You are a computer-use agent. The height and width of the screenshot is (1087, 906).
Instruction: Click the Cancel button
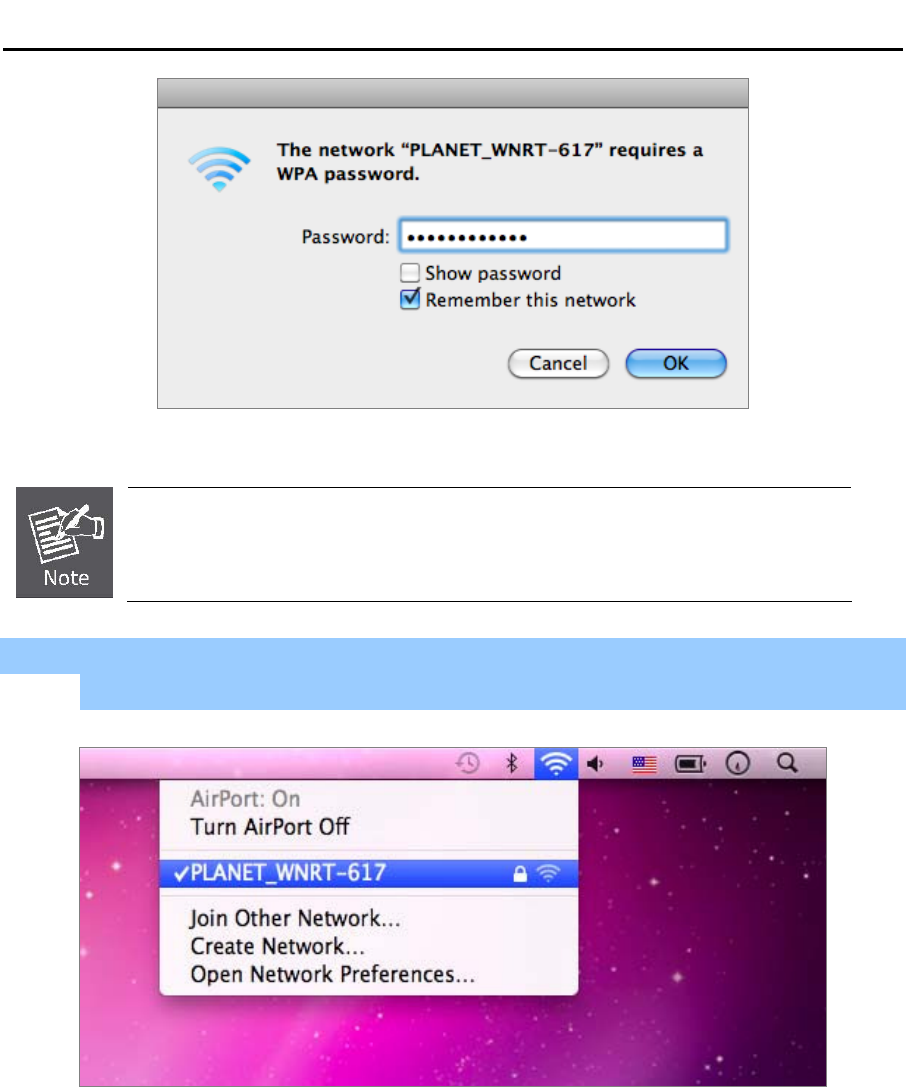pos(558,363)
